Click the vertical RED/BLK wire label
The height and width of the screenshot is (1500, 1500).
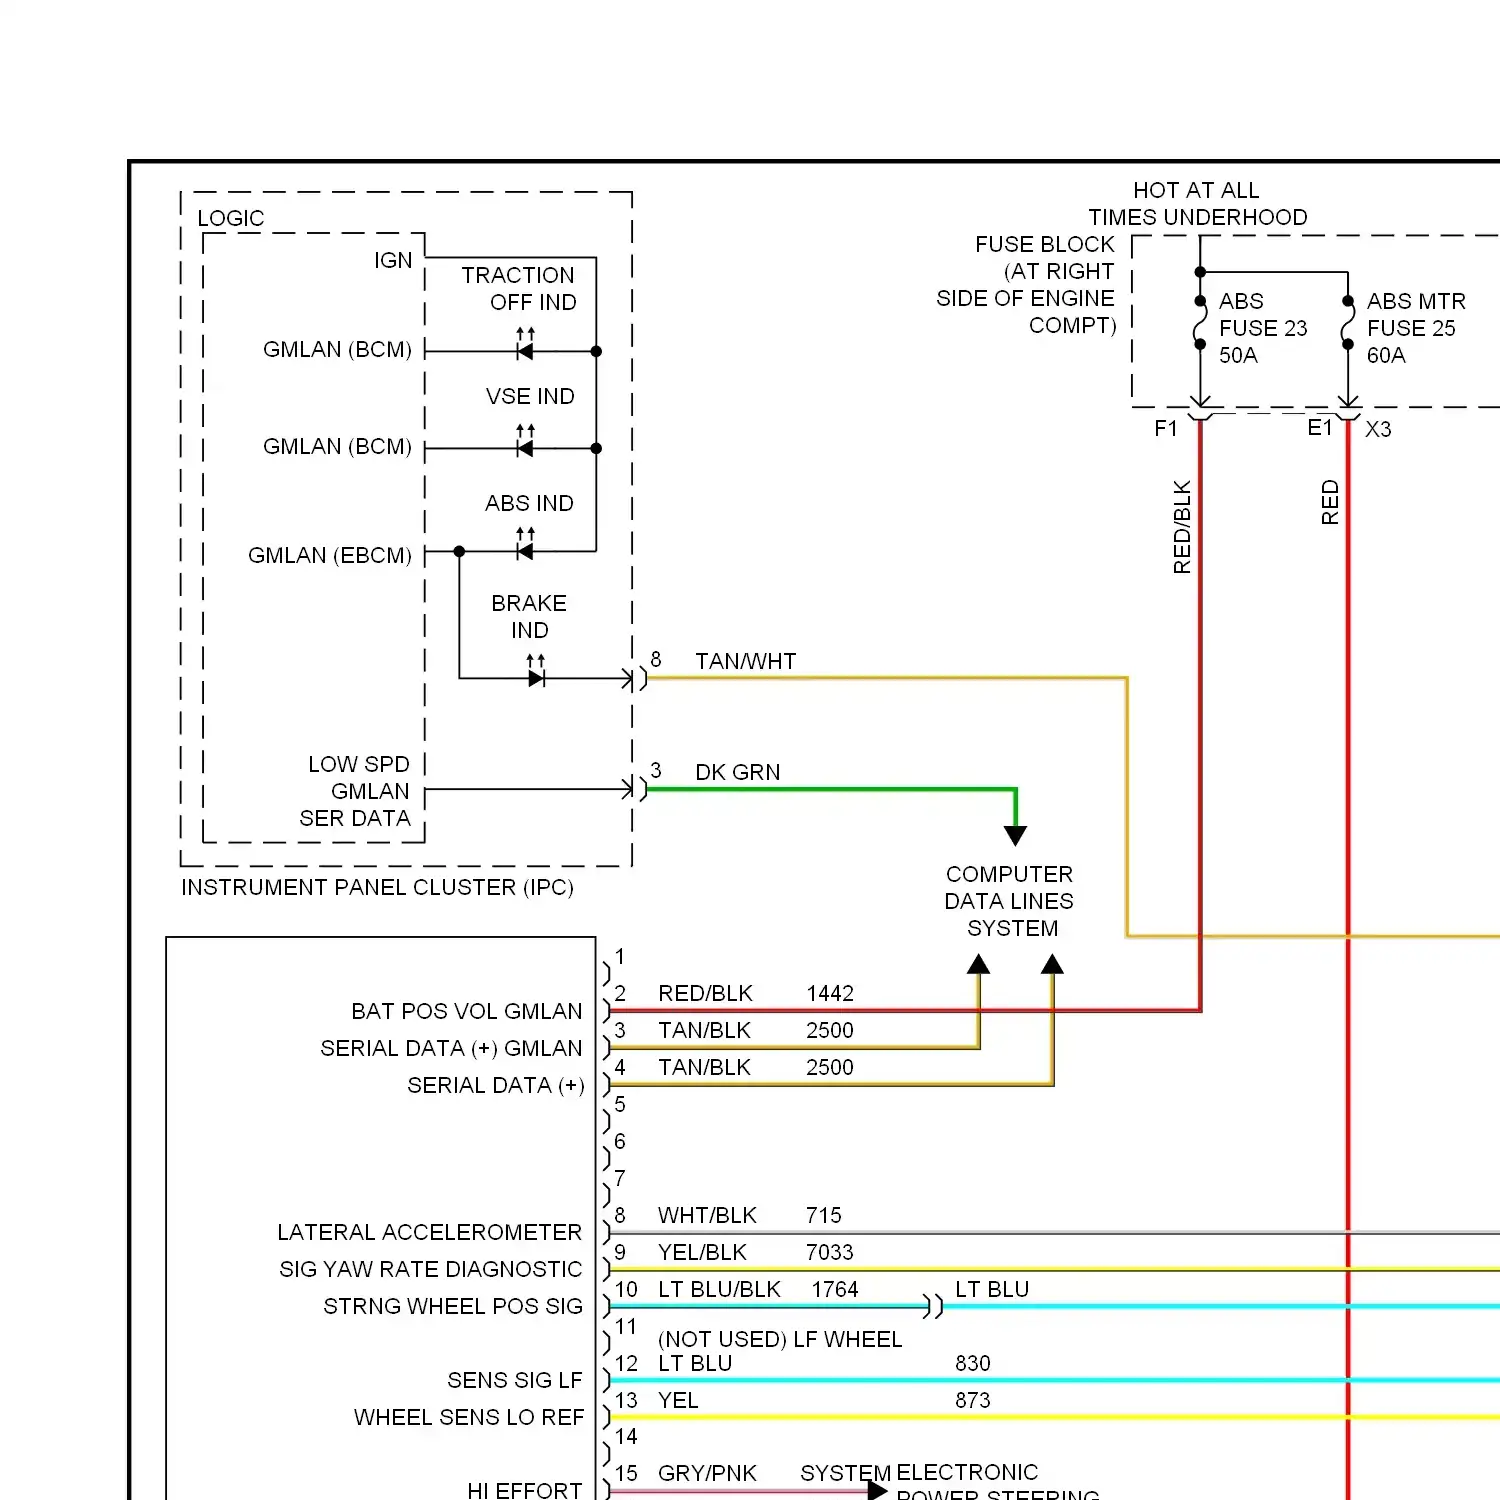[x=1182, y=527]
